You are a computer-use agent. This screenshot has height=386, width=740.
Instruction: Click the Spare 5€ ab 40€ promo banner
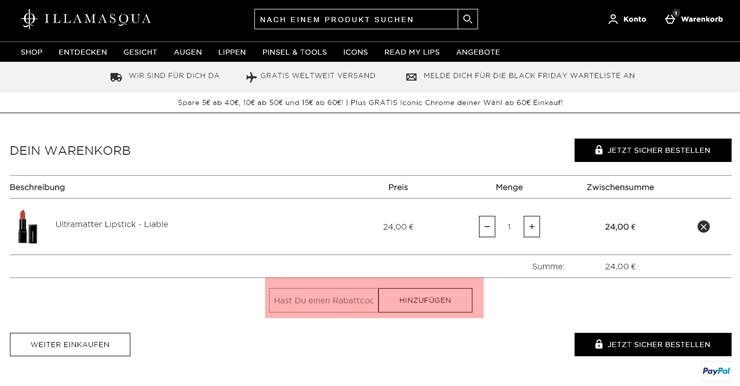coord(370,102)
